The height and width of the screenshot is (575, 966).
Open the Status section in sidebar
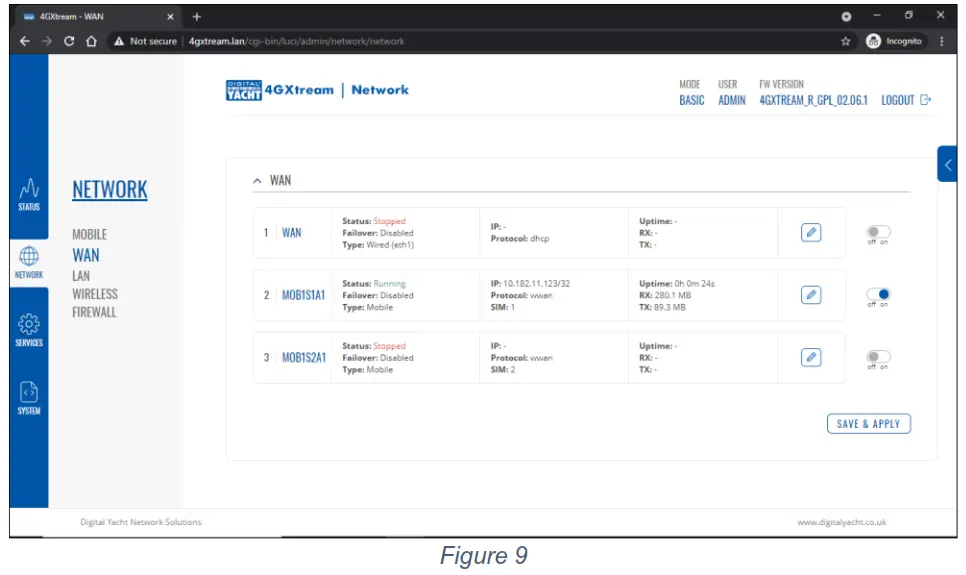click(x=29, y=194)
